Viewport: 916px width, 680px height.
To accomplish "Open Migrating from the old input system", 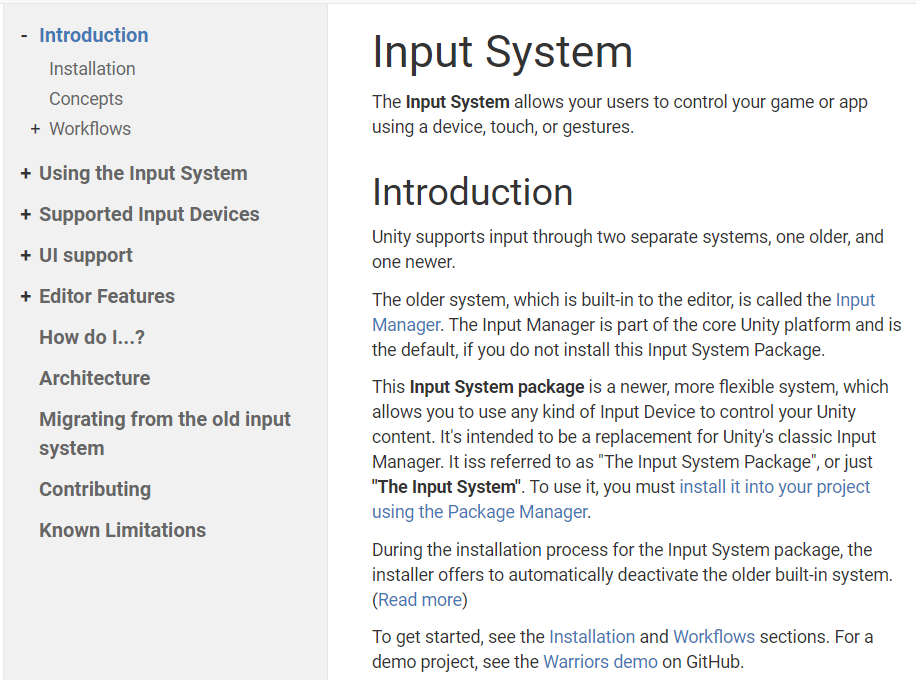I will (165, 433).
